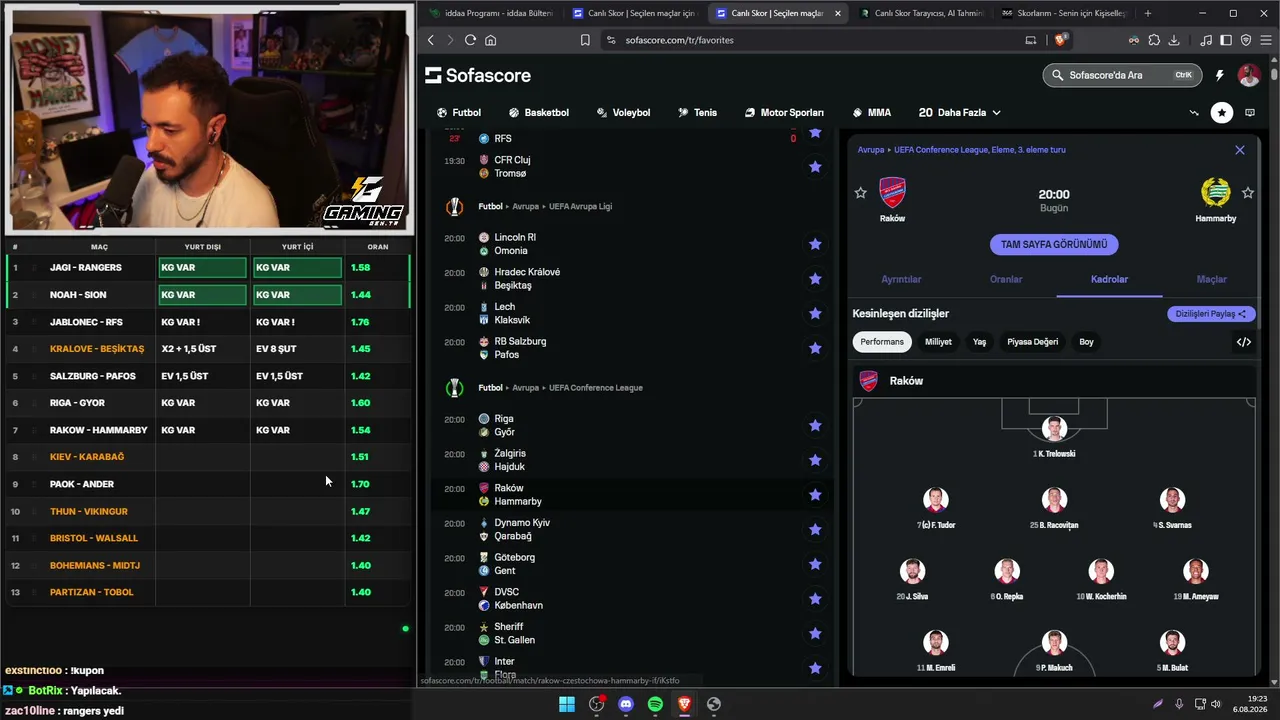Go to the browser home page
Image resolution: width=1280 pixels, height=720 pixels.
(x=490, y=40)
